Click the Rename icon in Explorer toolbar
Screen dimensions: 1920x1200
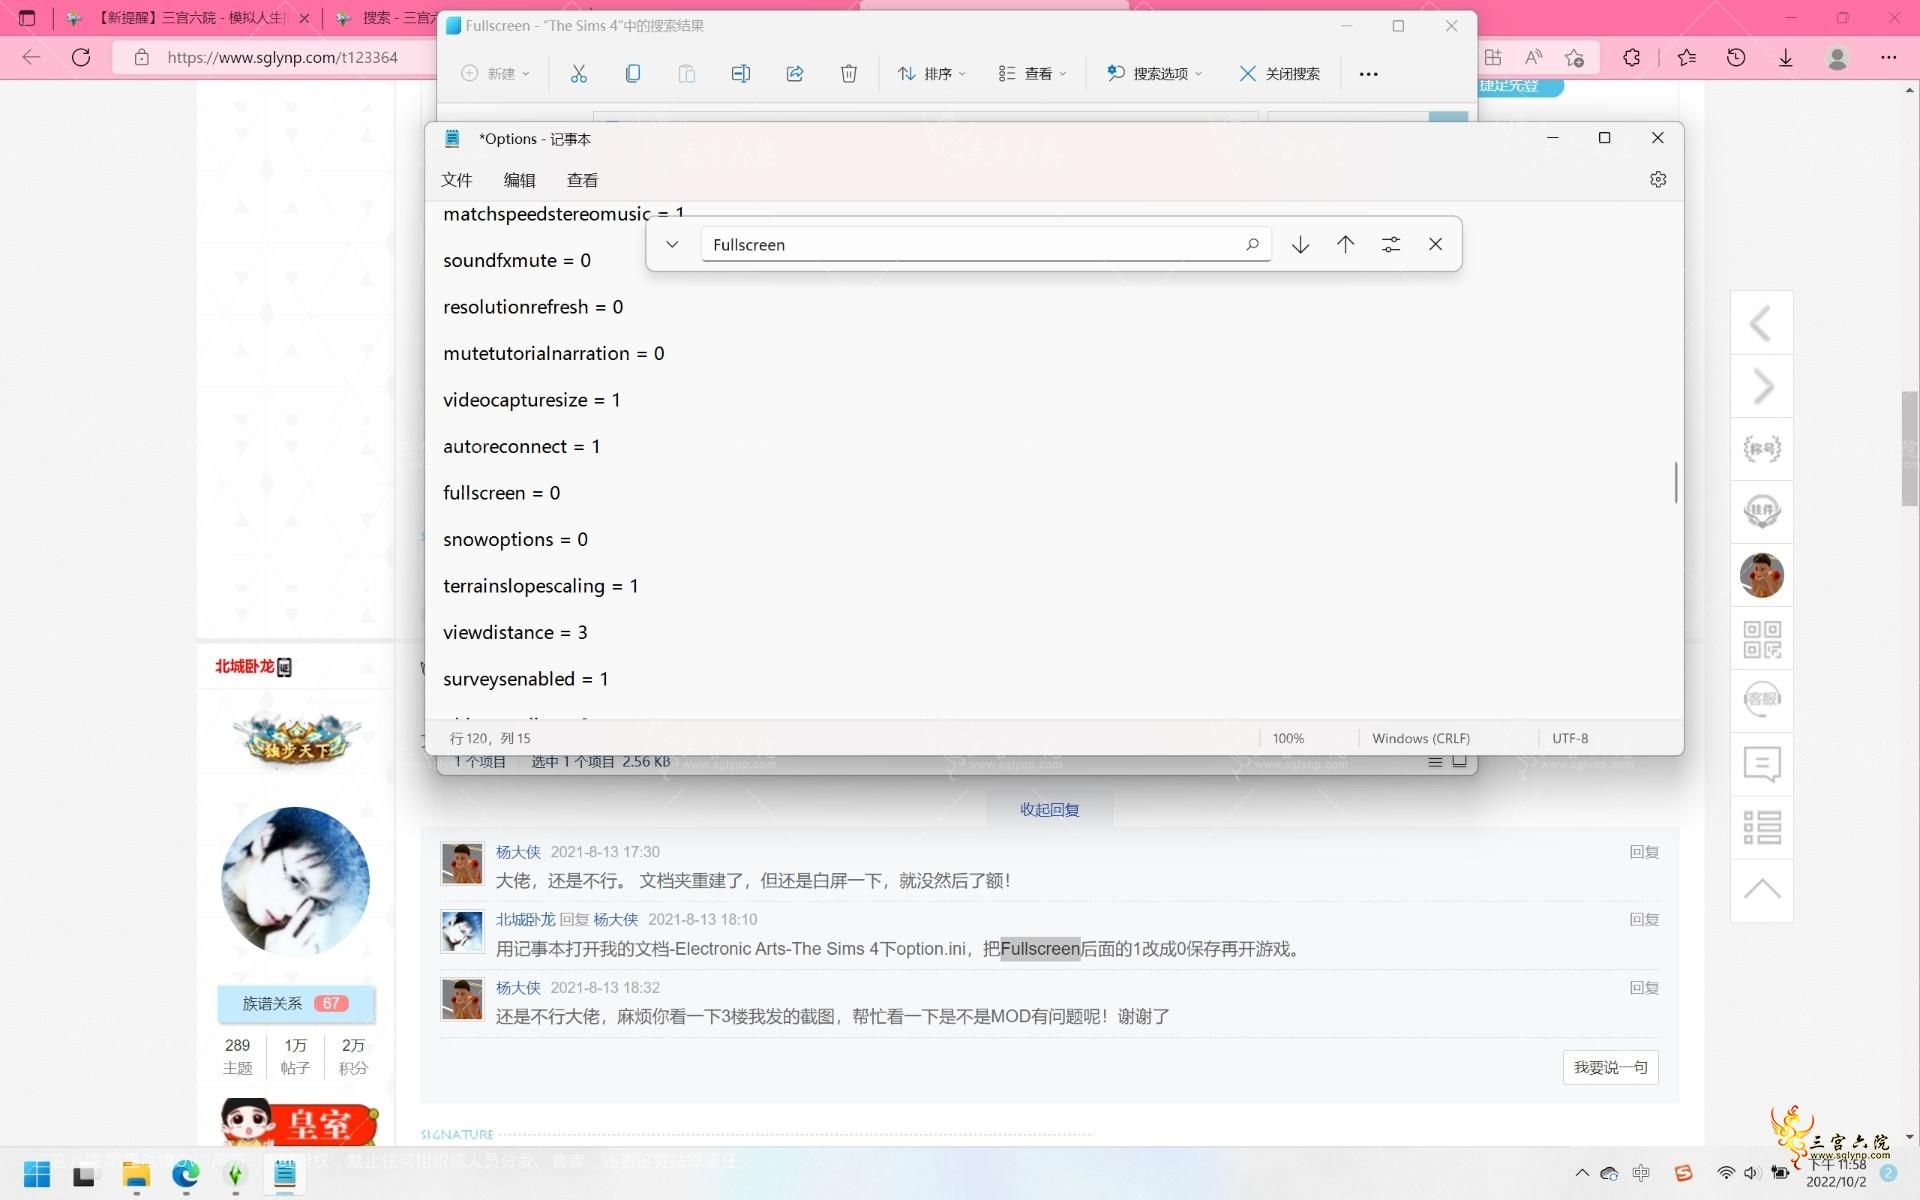coord(741,73)
